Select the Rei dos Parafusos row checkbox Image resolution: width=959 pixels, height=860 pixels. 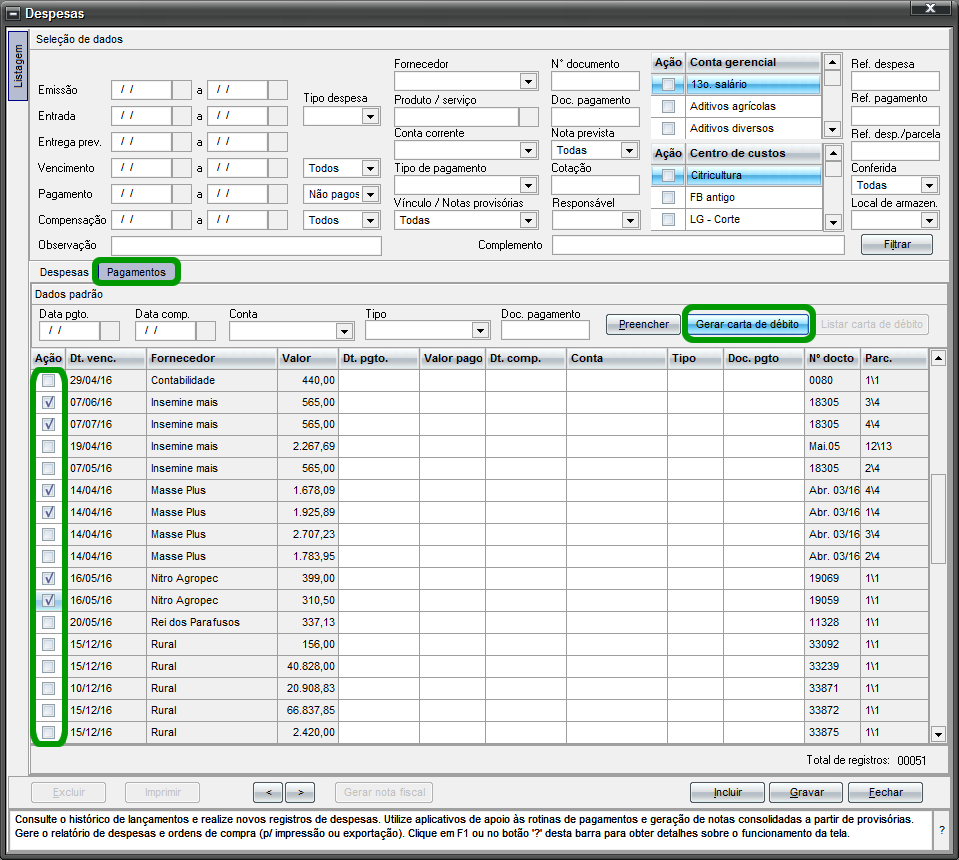(48, 623)
